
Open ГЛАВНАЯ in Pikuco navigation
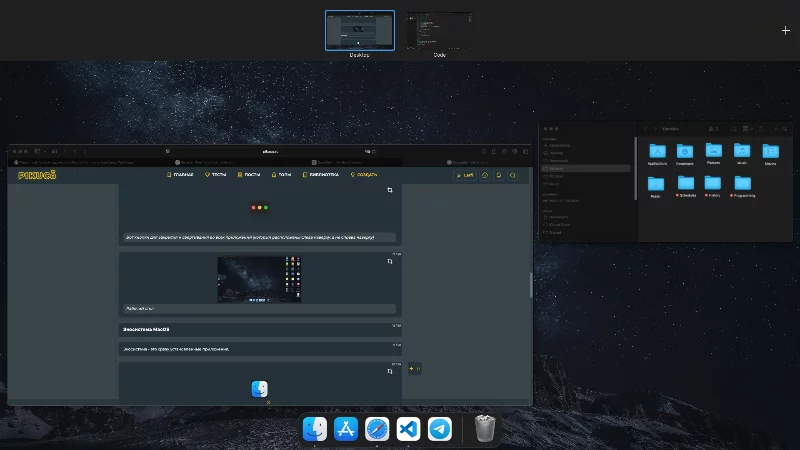(x=180, y=174)
